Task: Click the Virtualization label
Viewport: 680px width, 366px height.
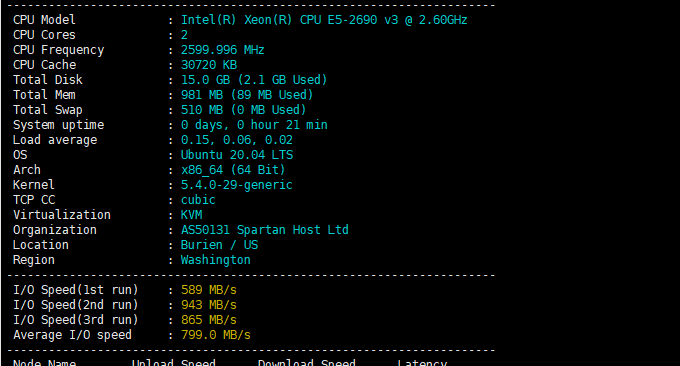Action: (62, 215)
